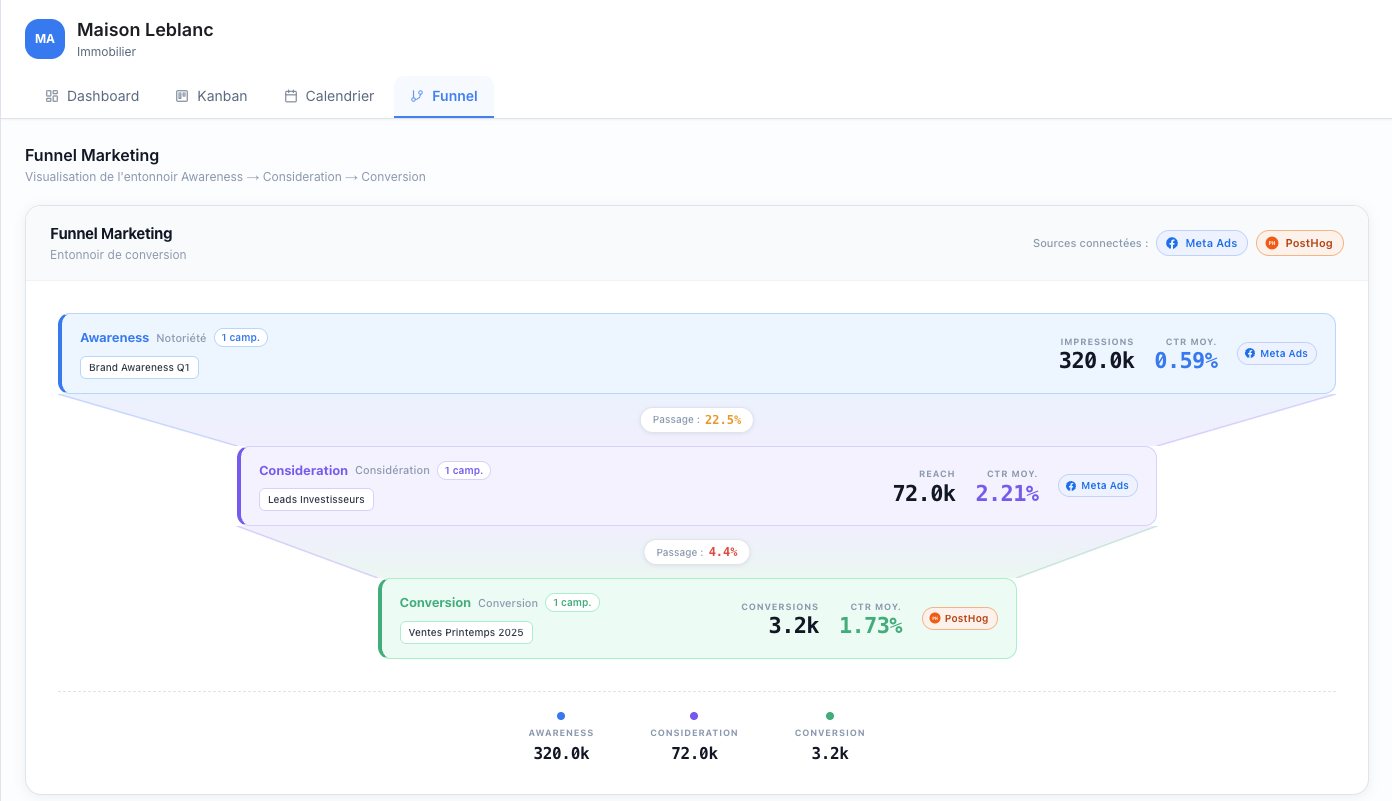Toggle the Awareness blue legend dot

tap(561, 716)
